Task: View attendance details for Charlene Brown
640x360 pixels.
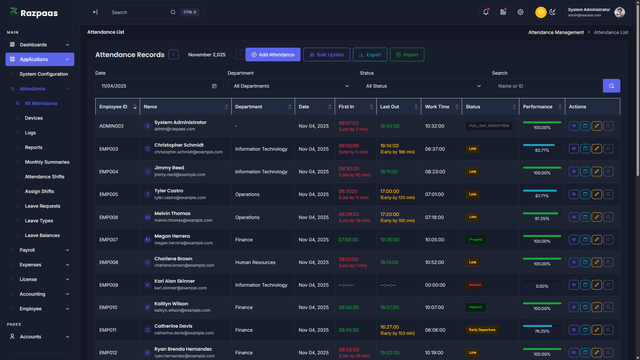Action: (573, 262)
